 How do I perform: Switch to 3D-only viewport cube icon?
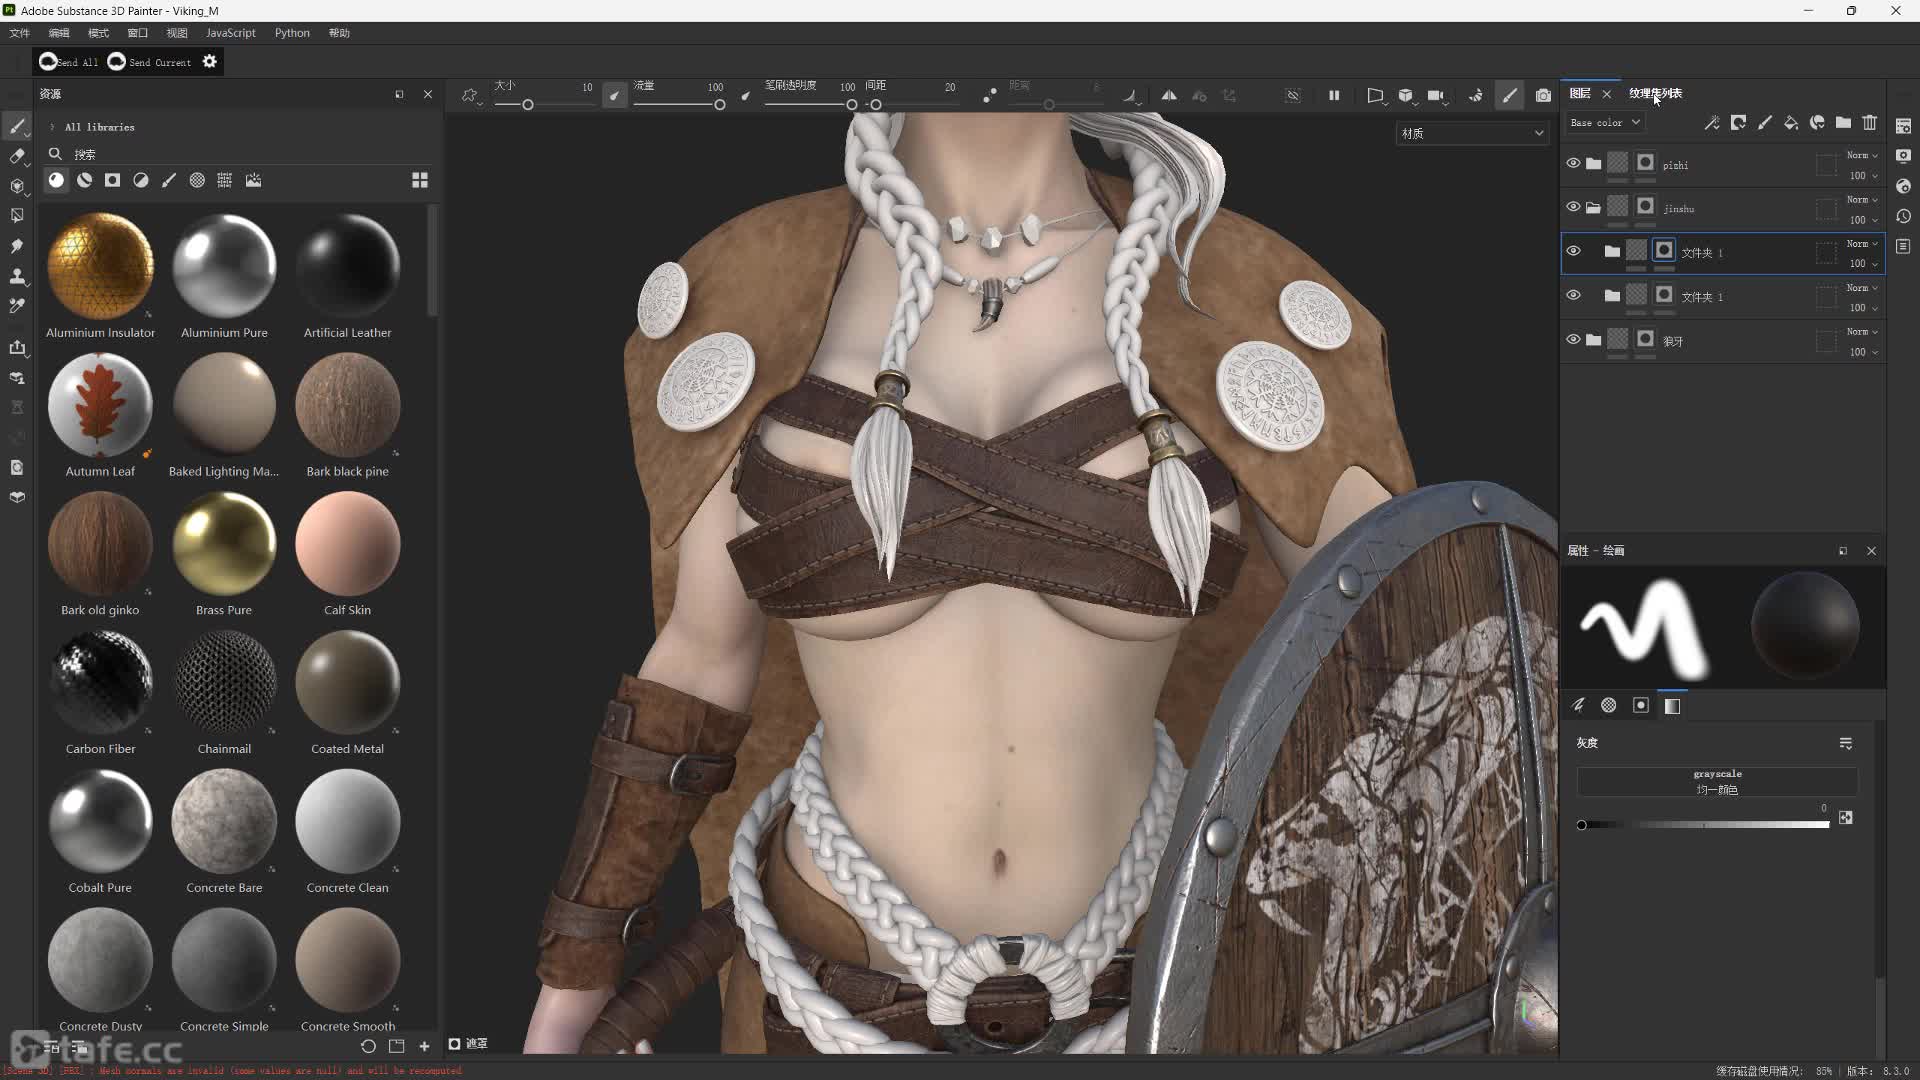(x=1406, y=95)
